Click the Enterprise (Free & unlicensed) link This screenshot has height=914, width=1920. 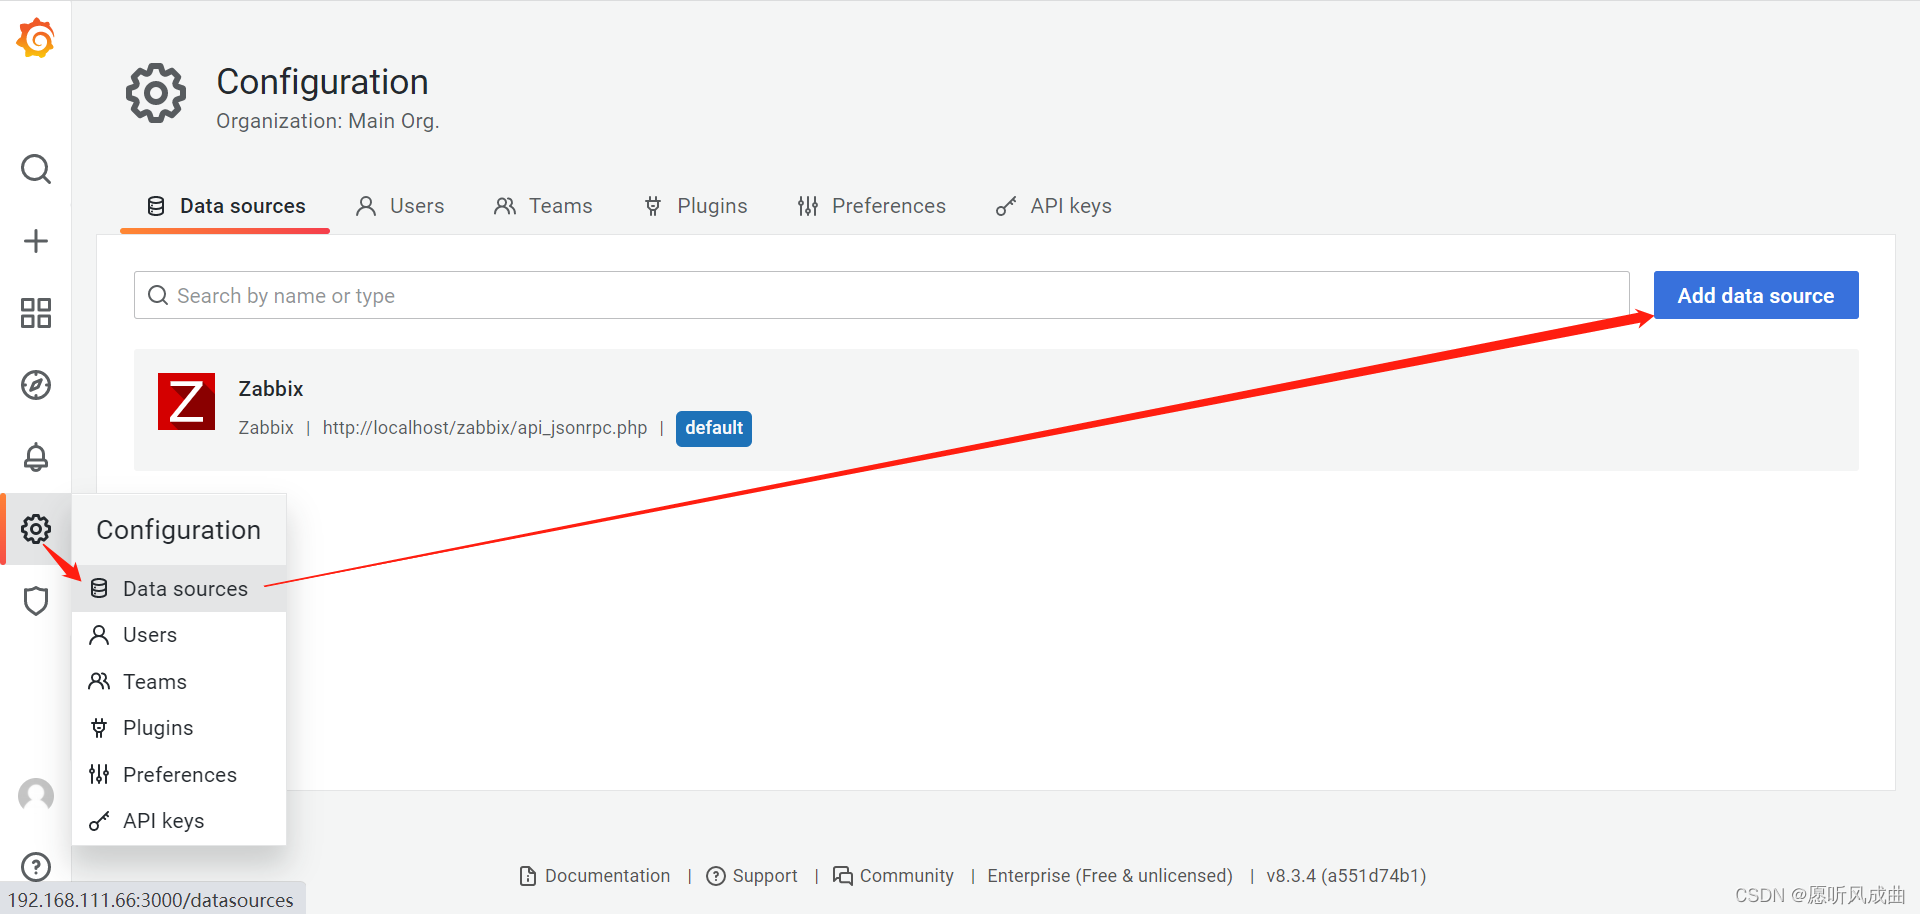[1110, 876]
